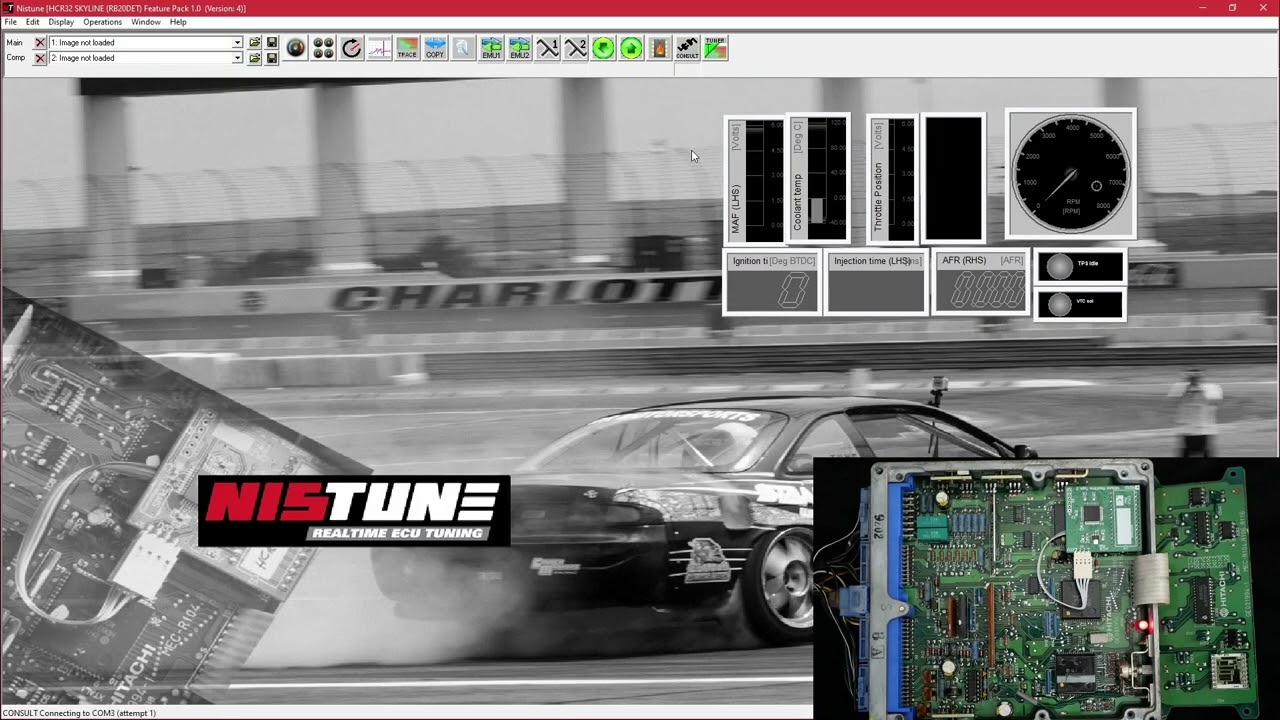Minimize the Nistune window
1280x720 pixels.
coord(1203,8)
